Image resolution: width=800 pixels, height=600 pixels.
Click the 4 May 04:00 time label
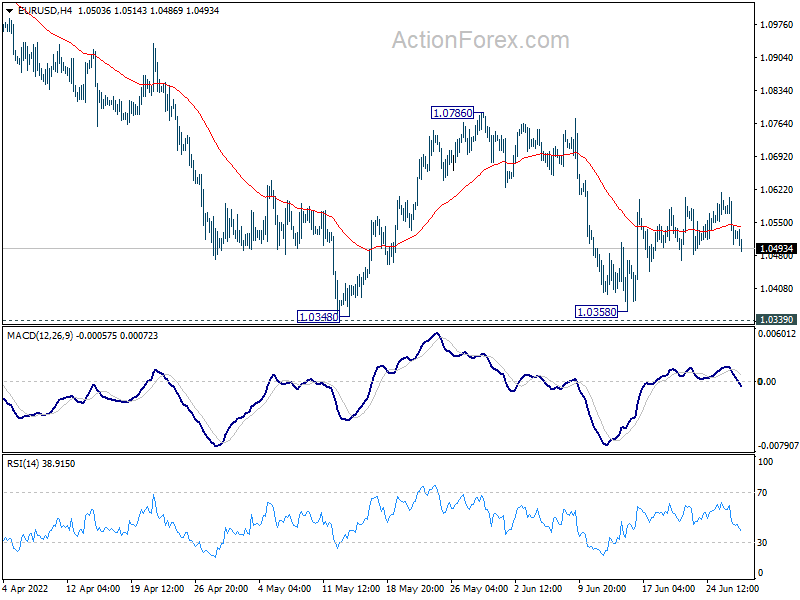click(x=285, y=589)
